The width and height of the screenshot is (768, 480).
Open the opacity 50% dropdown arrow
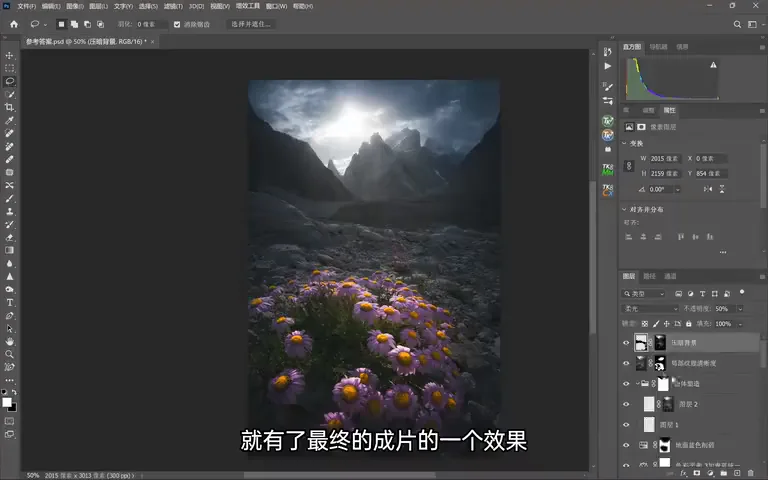pyautogui.click(x=740, y=309)
